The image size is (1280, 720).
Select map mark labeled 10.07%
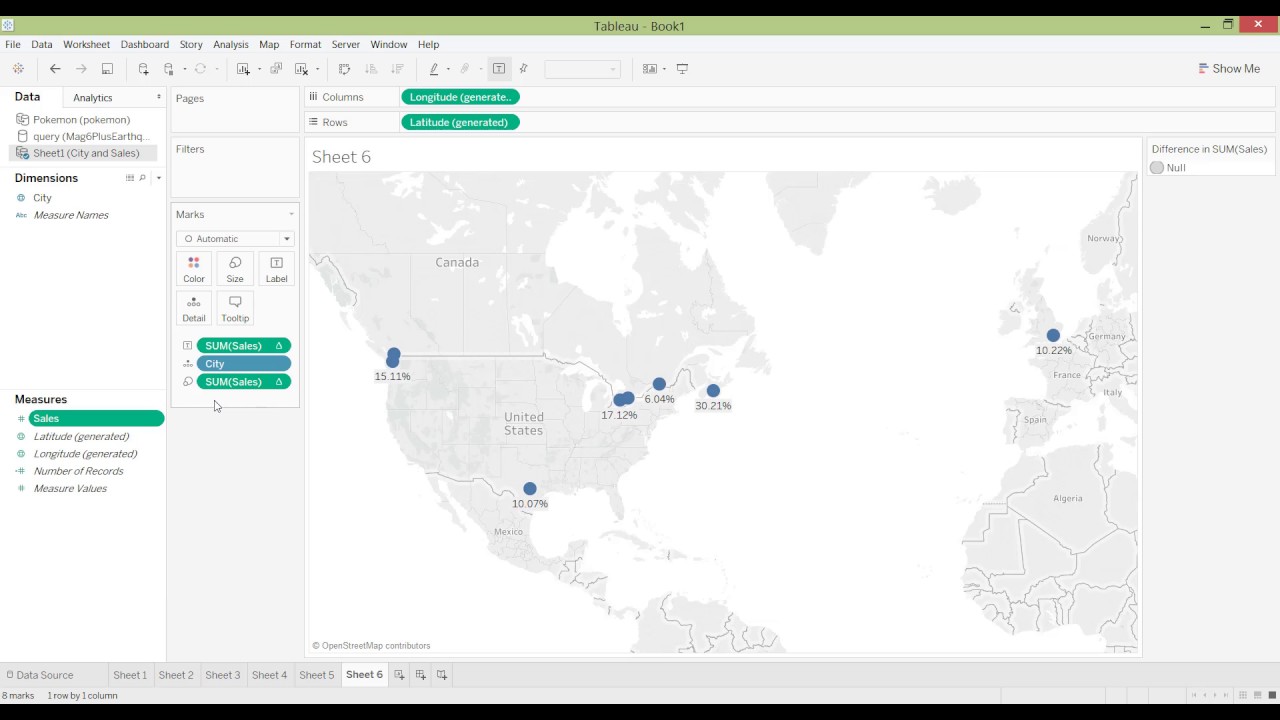[x=530, y=489]
